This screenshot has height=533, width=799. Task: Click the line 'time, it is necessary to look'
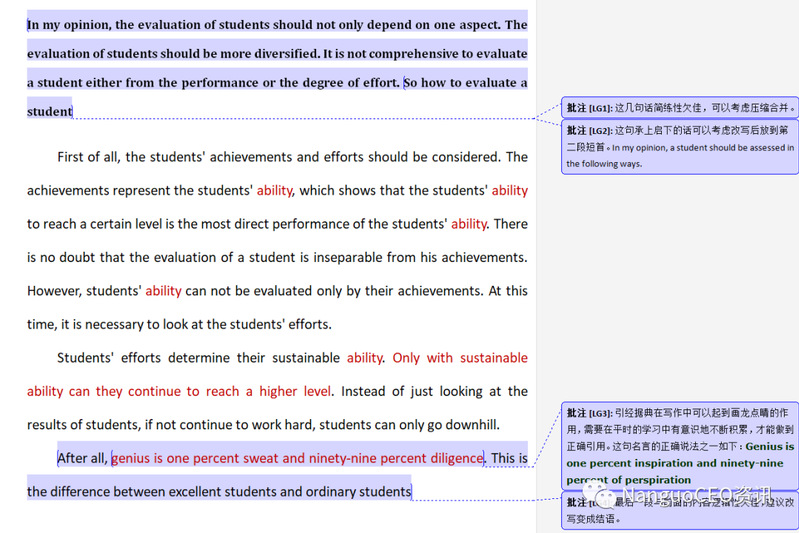tap(179, 324)
